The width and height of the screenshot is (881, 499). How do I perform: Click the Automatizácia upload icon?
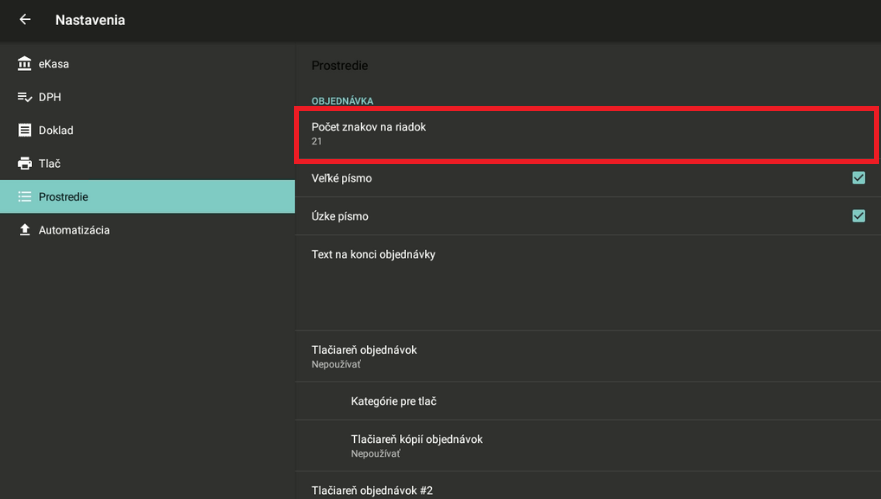pos(25,230)
